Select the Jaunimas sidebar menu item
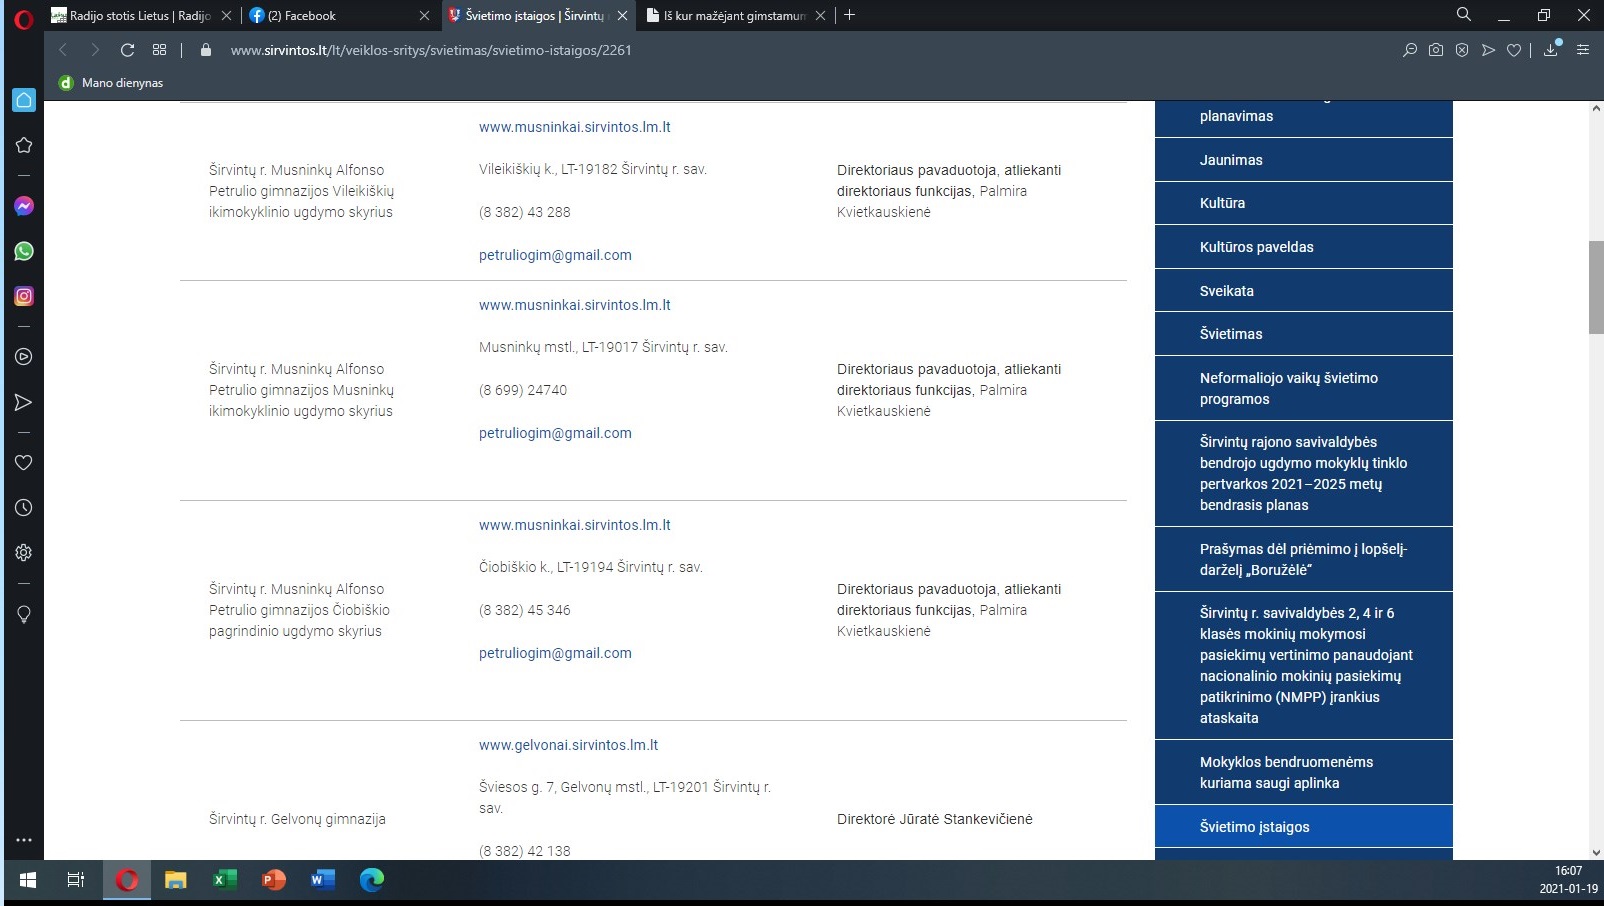The image size is (1604, 906). 1231,160
